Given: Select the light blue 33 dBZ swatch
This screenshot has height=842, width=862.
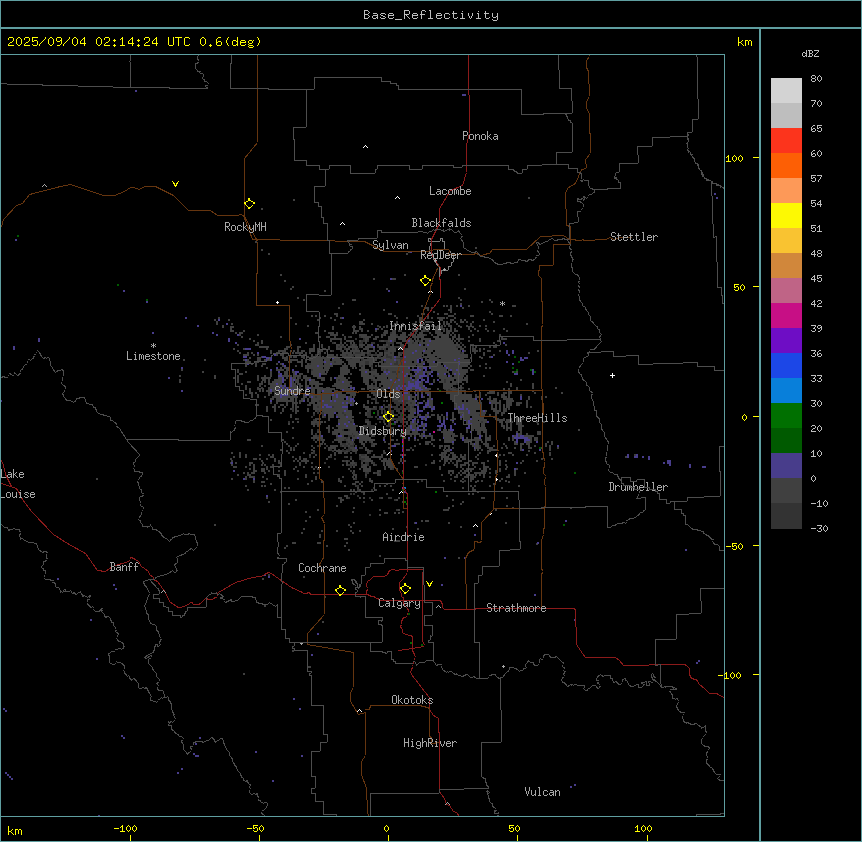Looking at the screenshot, I should coord(786,390).
